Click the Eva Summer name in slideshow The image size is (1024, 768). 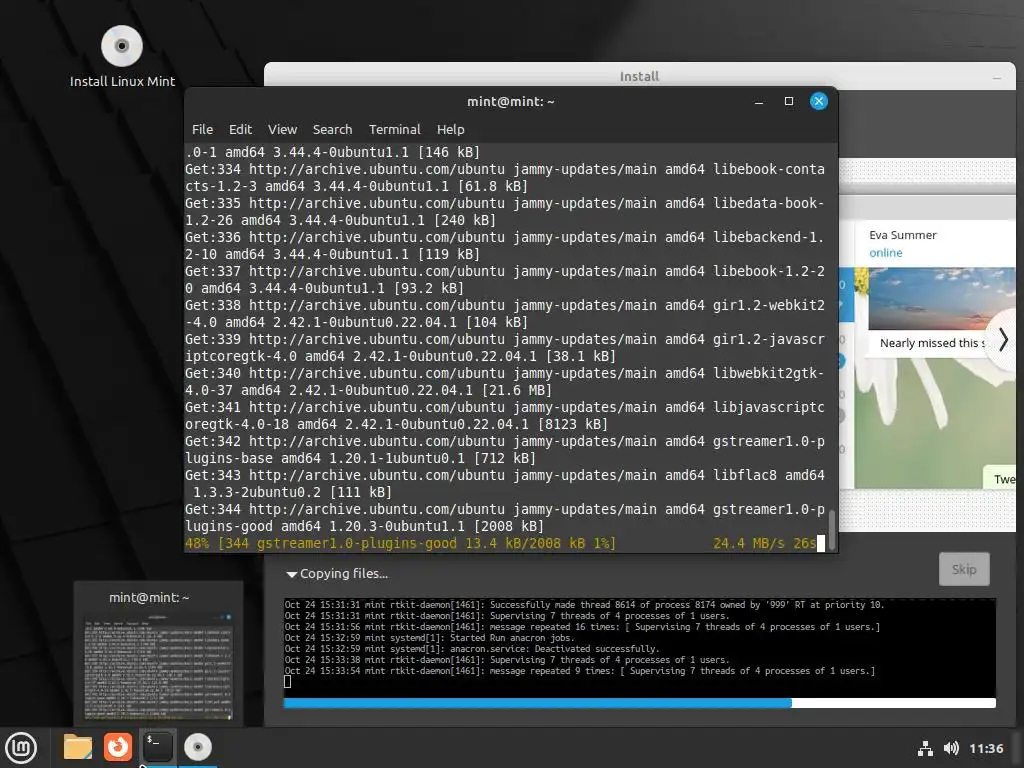(x=903, y=235)
